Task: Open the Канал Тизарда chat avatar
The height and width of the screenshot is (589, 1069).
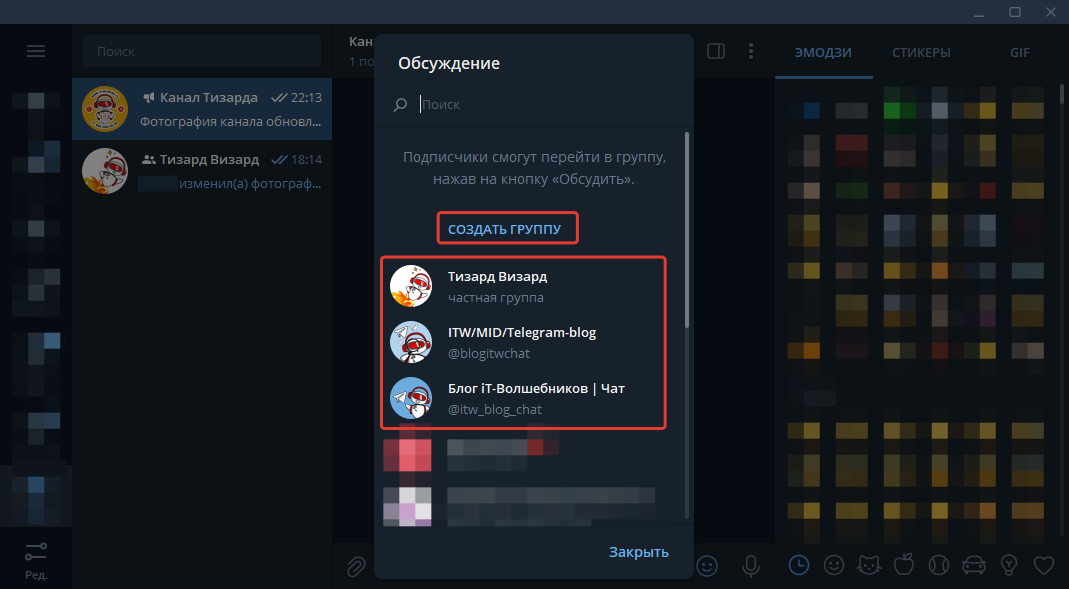Action: click(x=105, y=109)
